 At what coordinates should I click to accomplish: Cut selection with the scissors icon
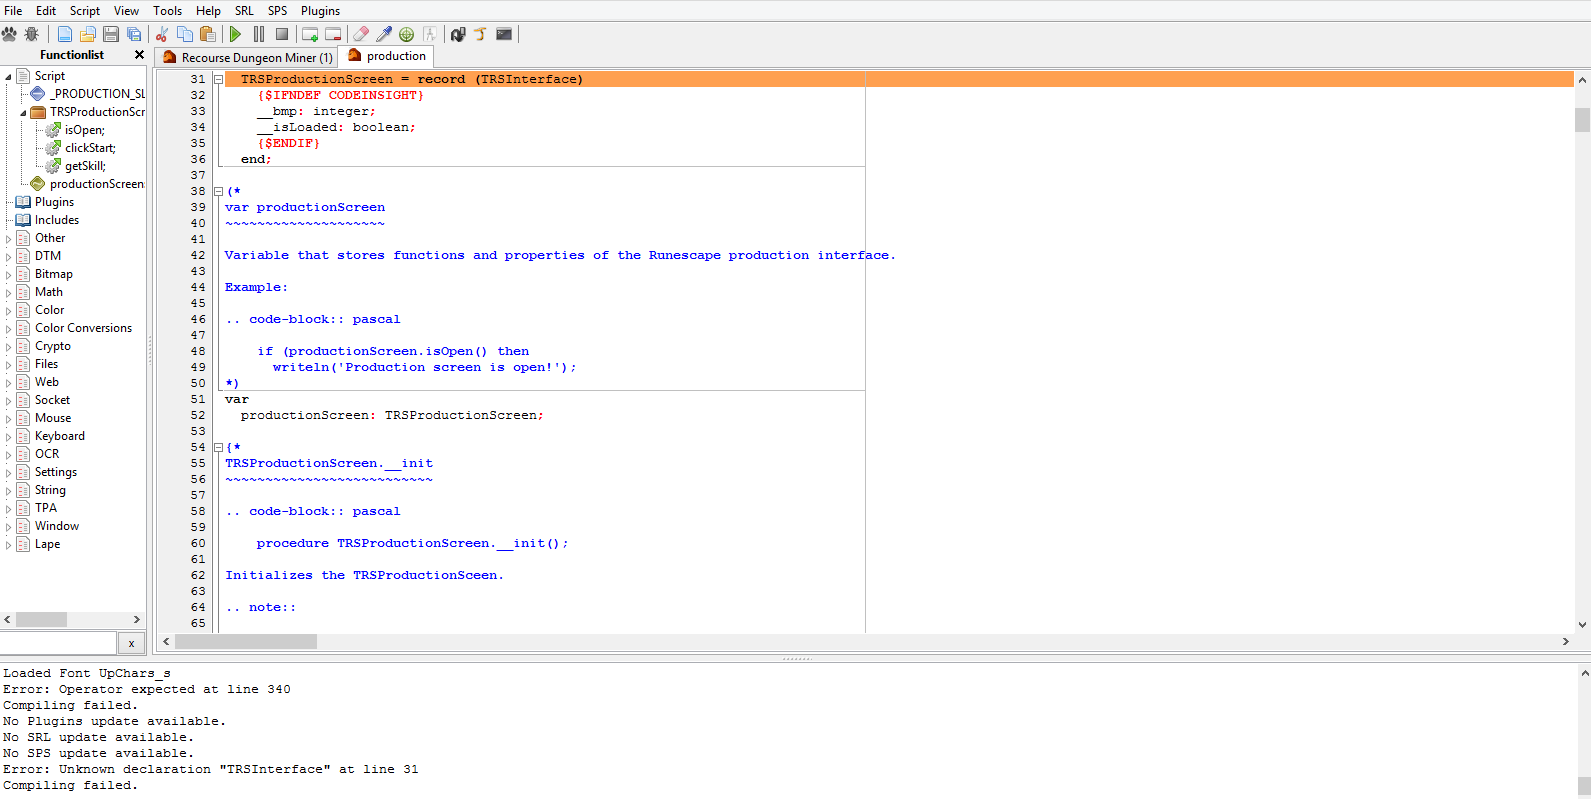click(x=161, y=34)
